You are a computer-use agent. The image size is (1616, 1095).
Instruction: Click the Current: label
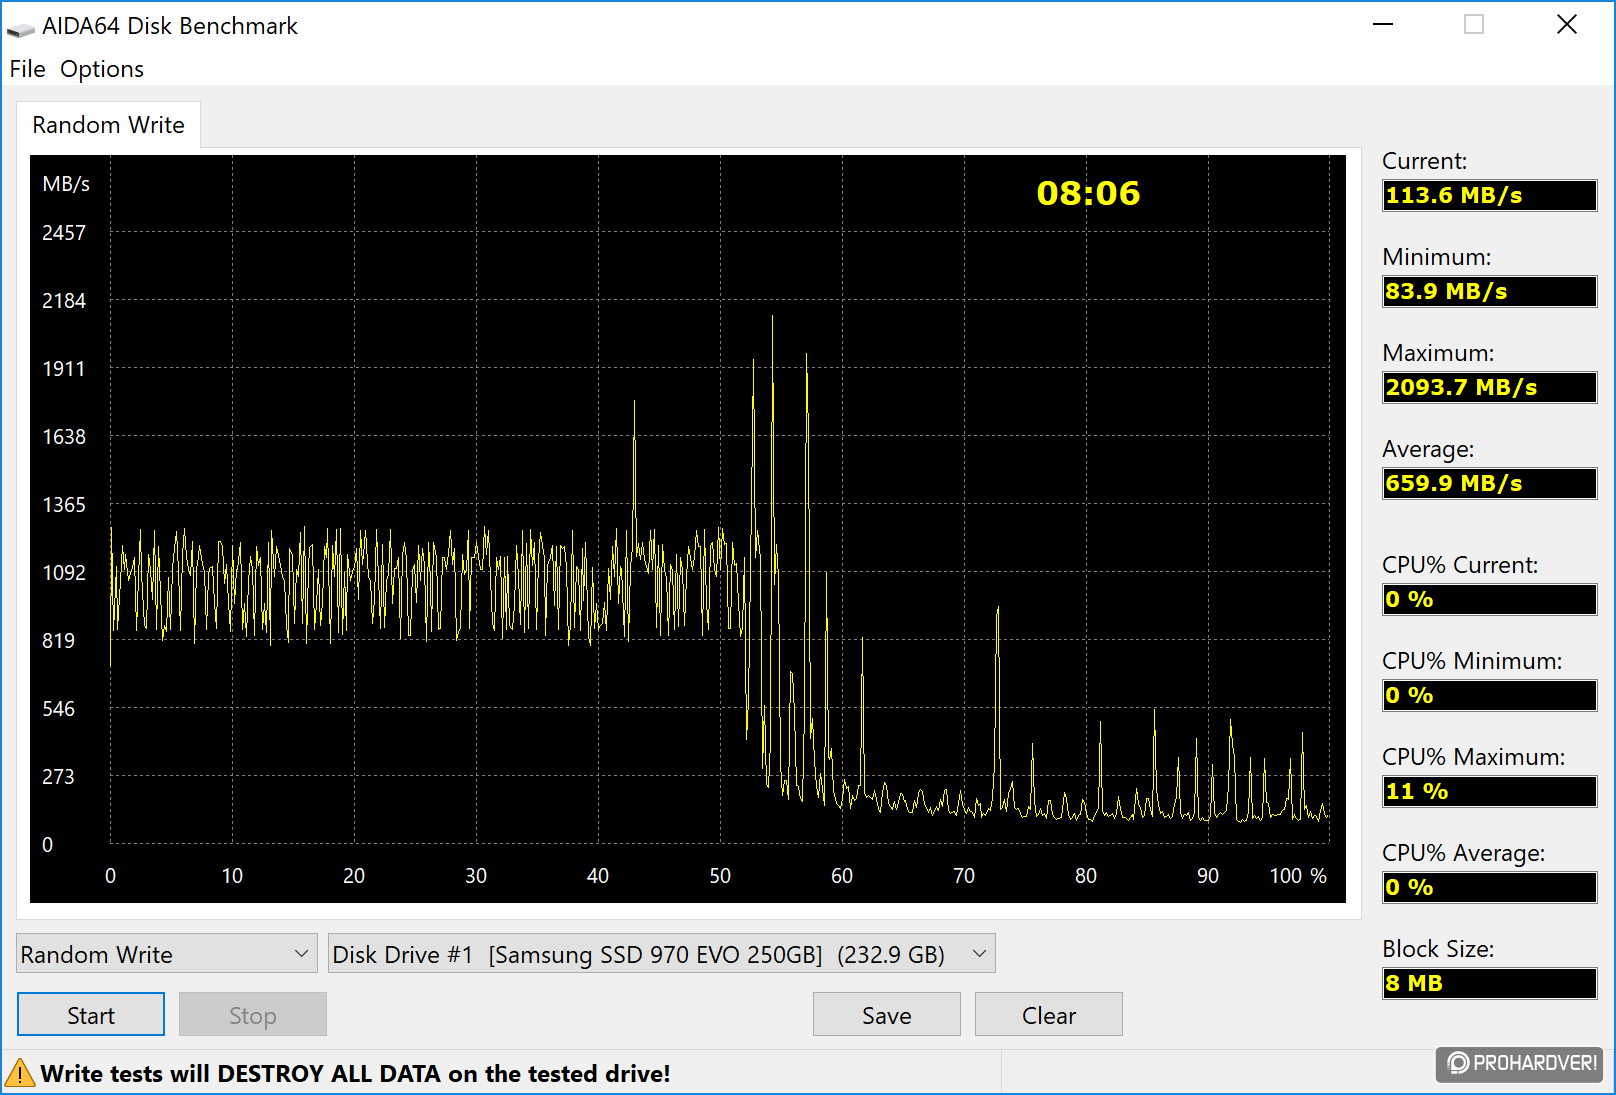(x=1424, y=161)
